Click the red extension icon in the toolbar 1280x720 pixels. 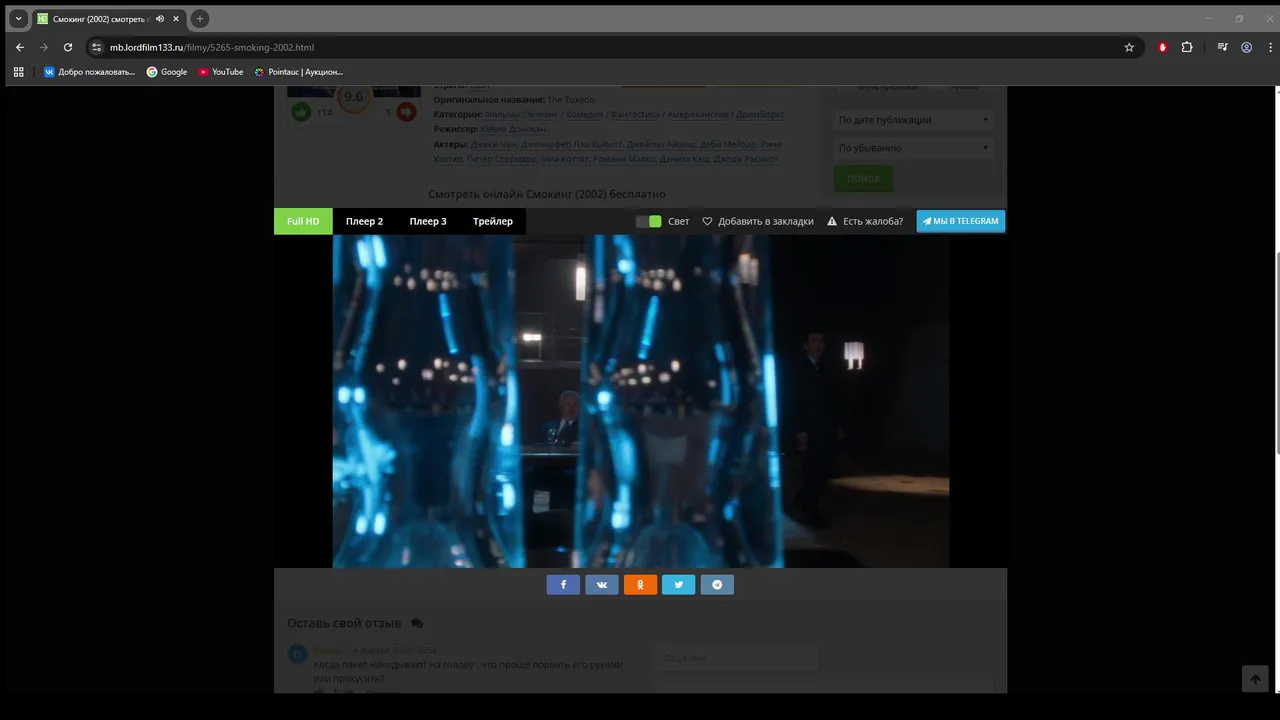tap(1162, 47)
